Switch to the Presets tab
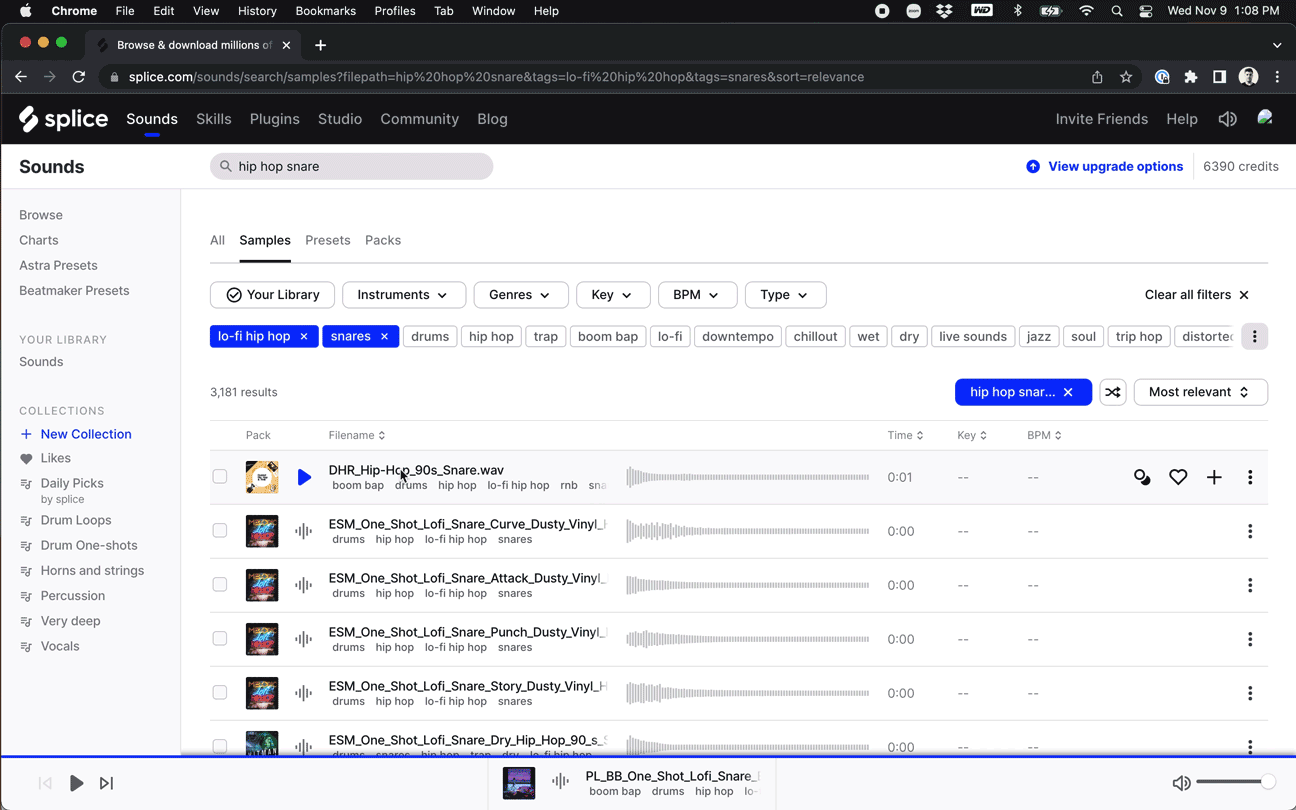The image size is (1296, 810). pyautogui.click(x=328, y=240)
